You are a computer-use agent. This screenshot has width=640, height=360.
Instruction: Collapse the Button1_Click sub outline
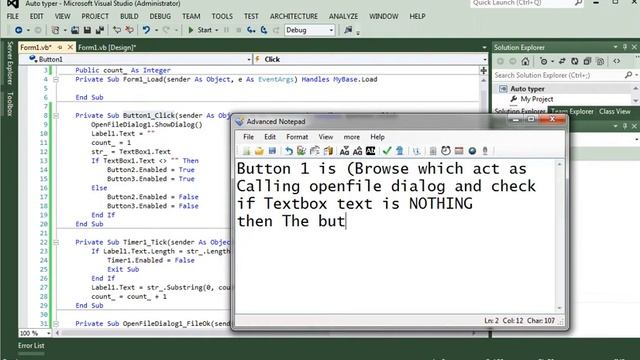coord(56,116)
